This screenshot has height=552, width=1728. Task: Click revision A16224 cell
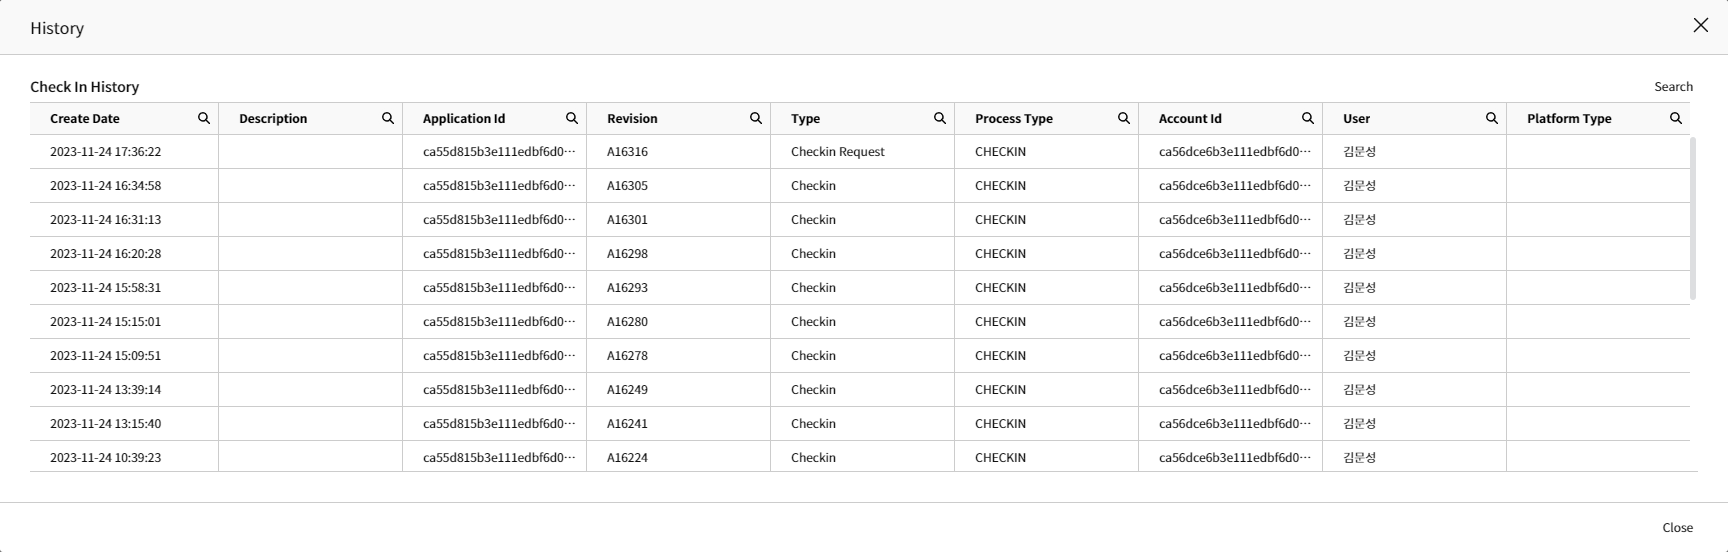678,457
